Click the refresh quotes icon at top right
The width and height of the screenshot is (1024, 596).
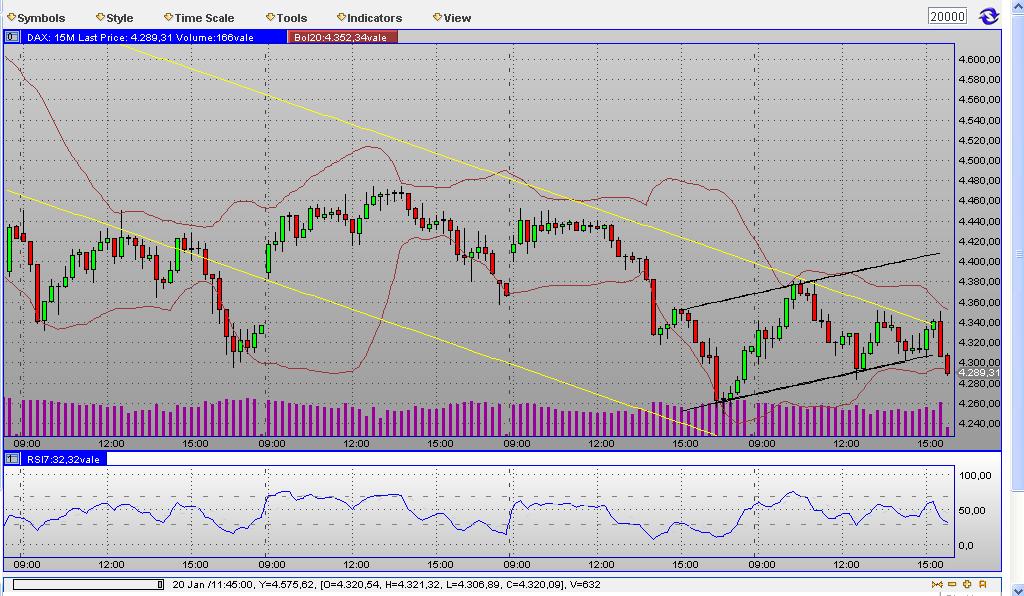pos(988,16)
